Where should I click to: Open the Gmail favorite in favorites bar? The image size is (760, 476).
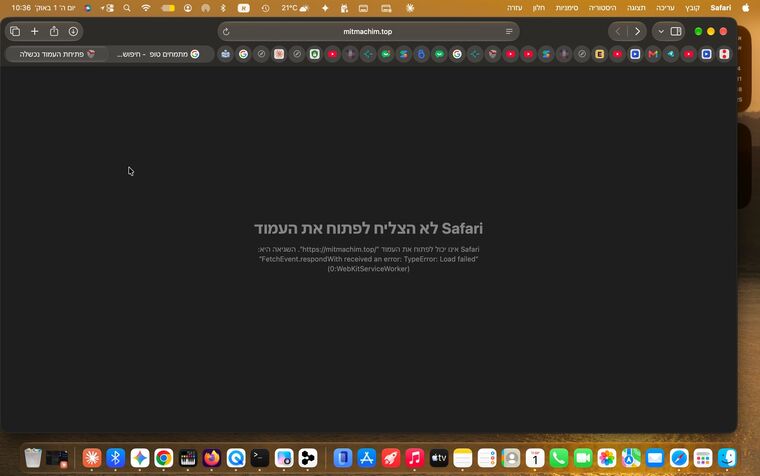tap(653, 54)
